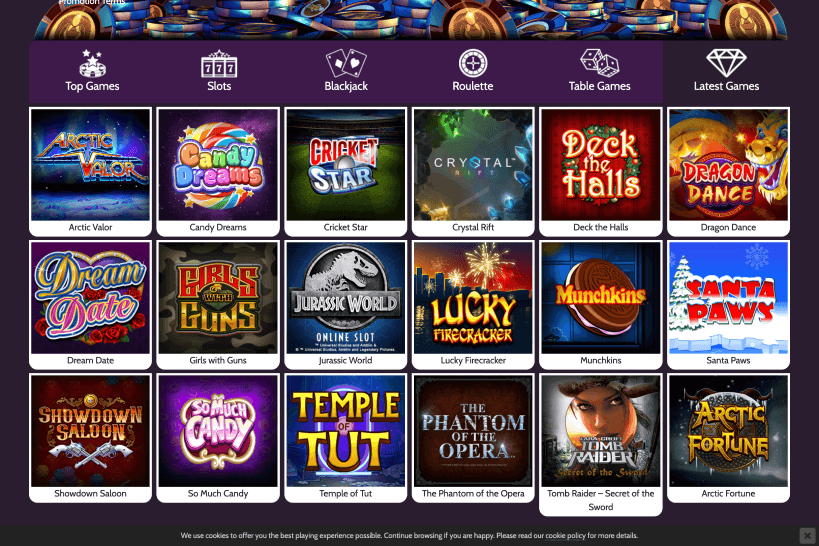
Task: Choose the Roulette wheel icon
Action: (473, 63)
